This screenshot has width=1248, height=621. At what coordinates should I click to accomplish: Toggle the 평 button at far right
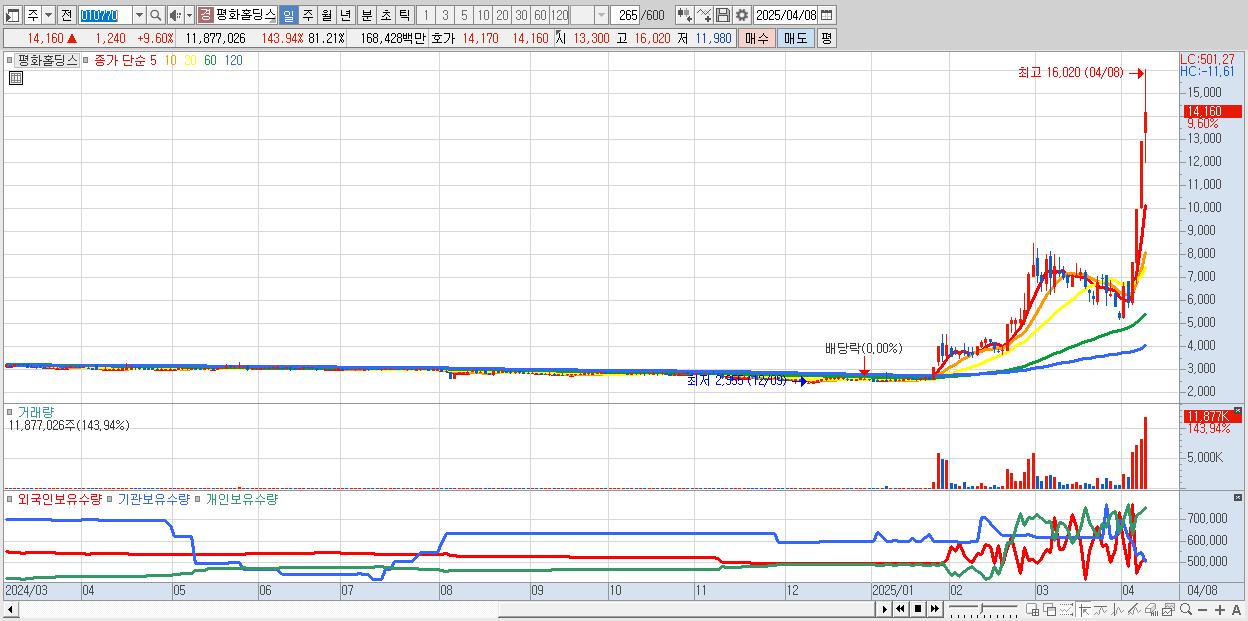pyautogui.click(x=826, y=38)
